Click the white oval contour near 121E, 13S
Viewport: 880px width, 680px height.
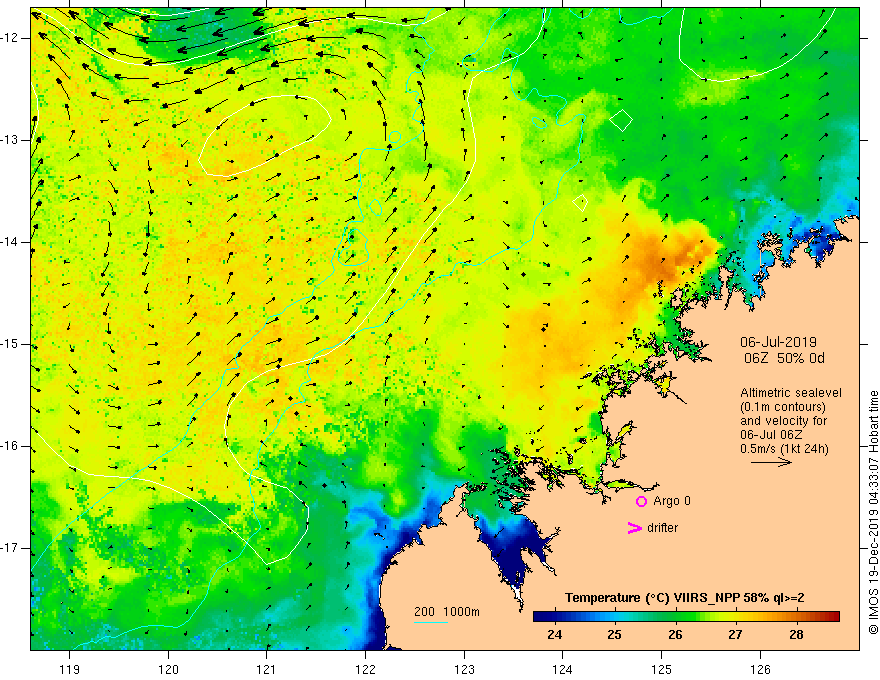[265, 136]
